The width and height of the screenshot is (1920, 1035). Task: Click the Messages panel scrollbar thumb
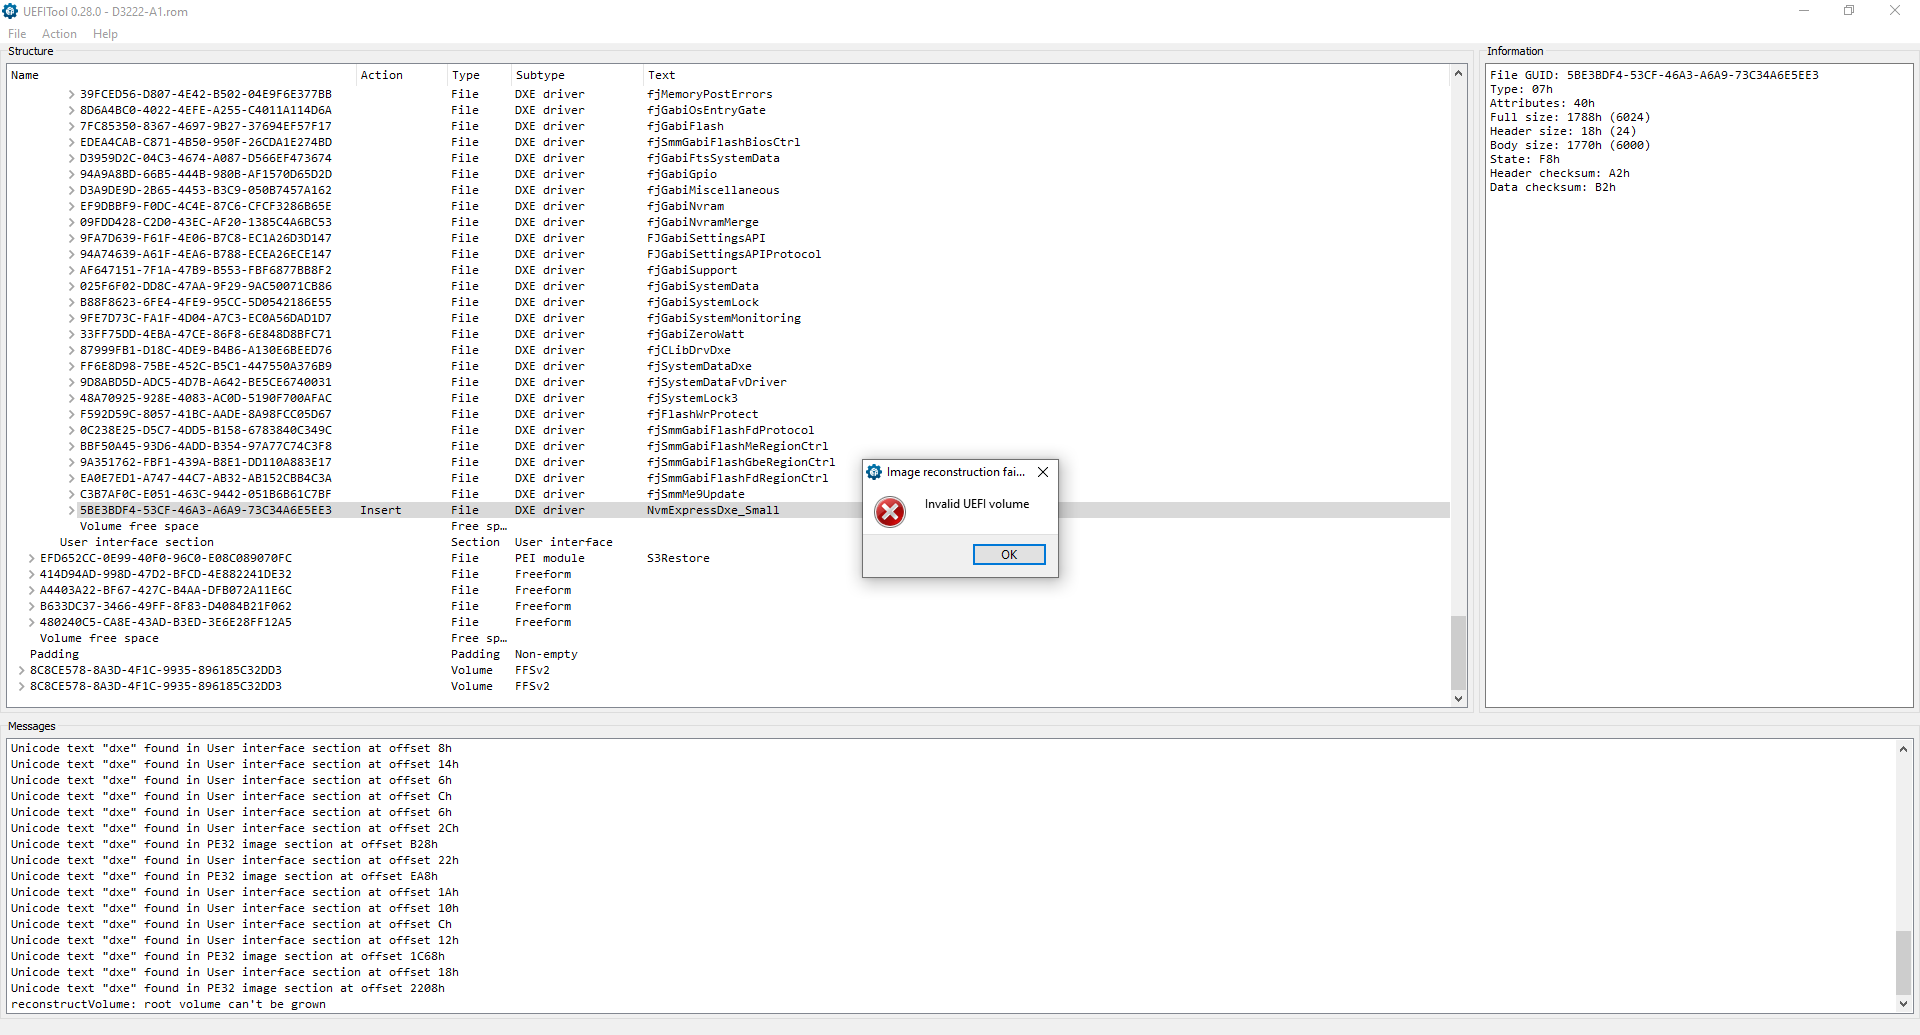[1903, 963]
